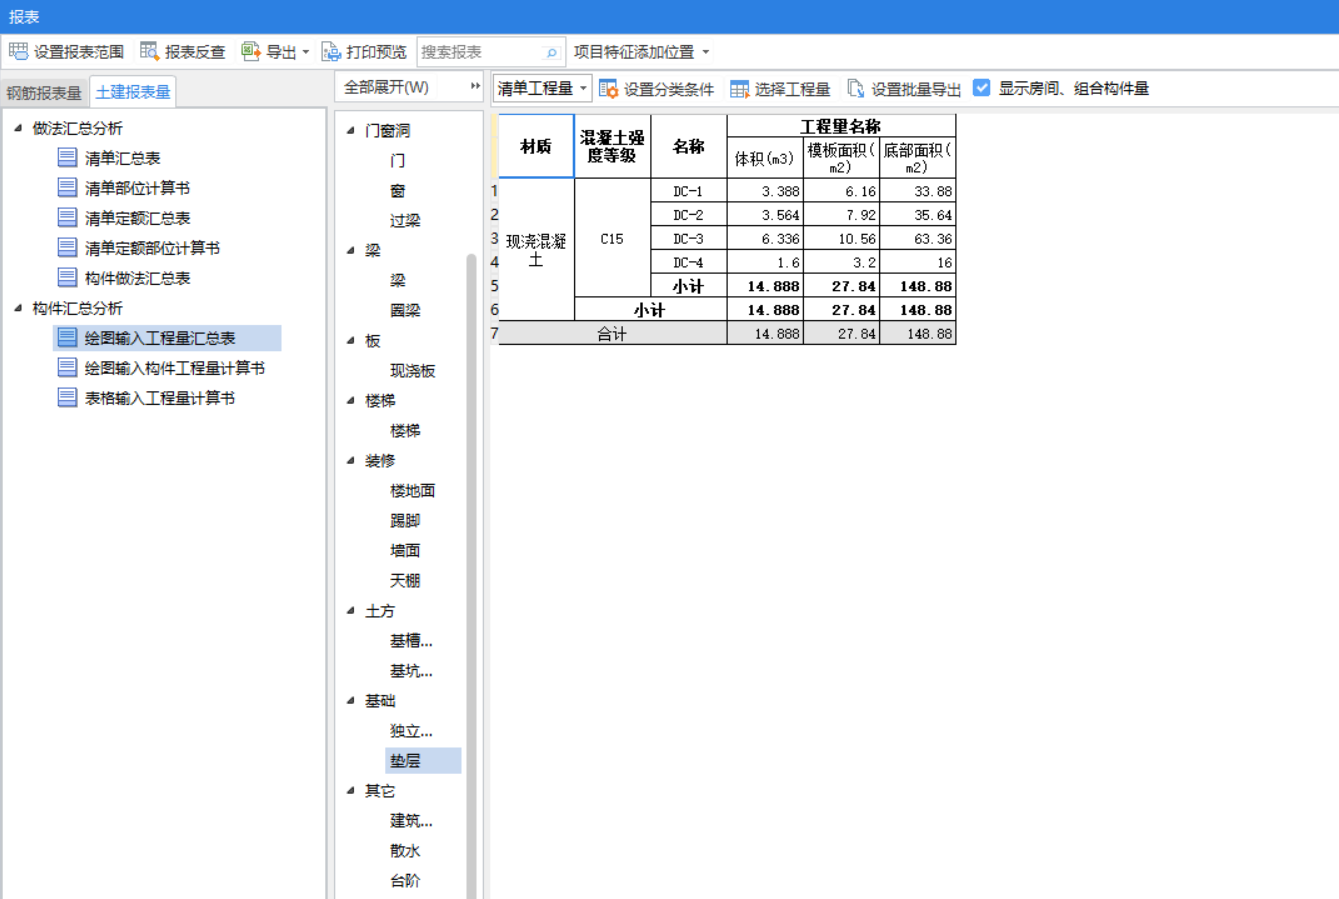Open 表格输入工程量计算书 report
The image size is (1339, 899).
pyautogui.click(x=160, y=398)
